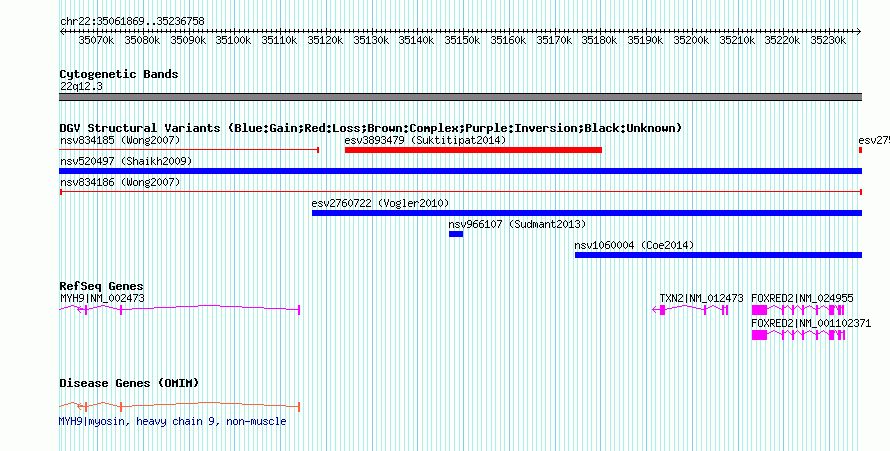Viewport: 890px width, 451px height.
Task: Click the small nsv966107 blue bar
Action: [x=456, y=234]
